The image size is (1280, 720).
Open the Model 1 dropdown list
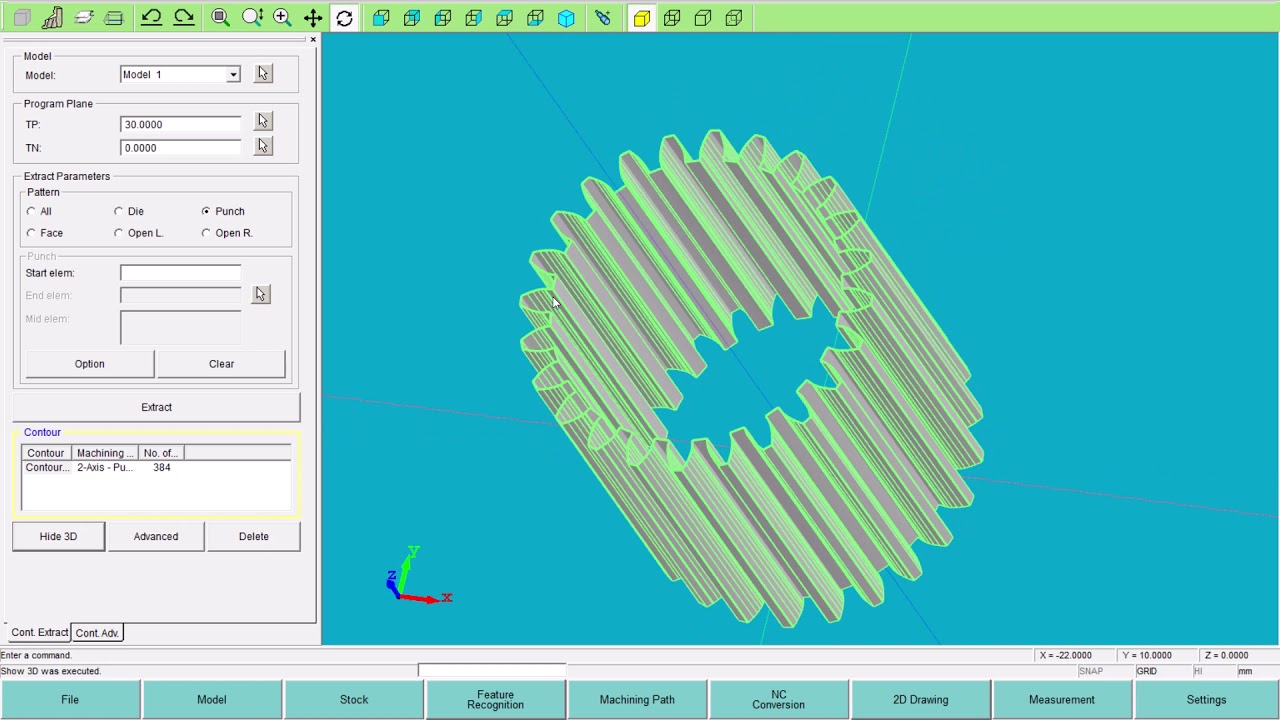point(233,75)
